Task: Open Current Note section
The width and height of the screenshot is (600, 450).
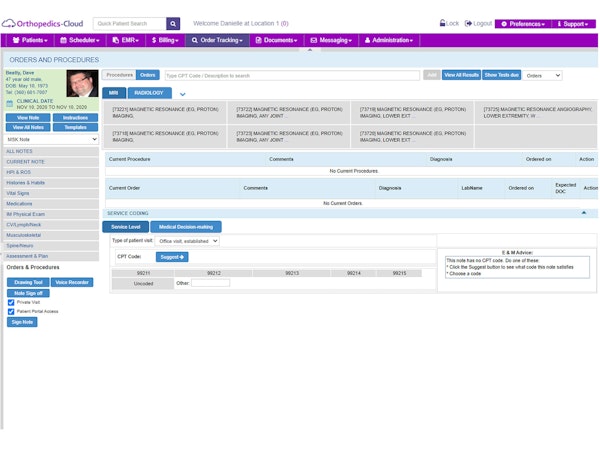Action: (x=51, y=162)
